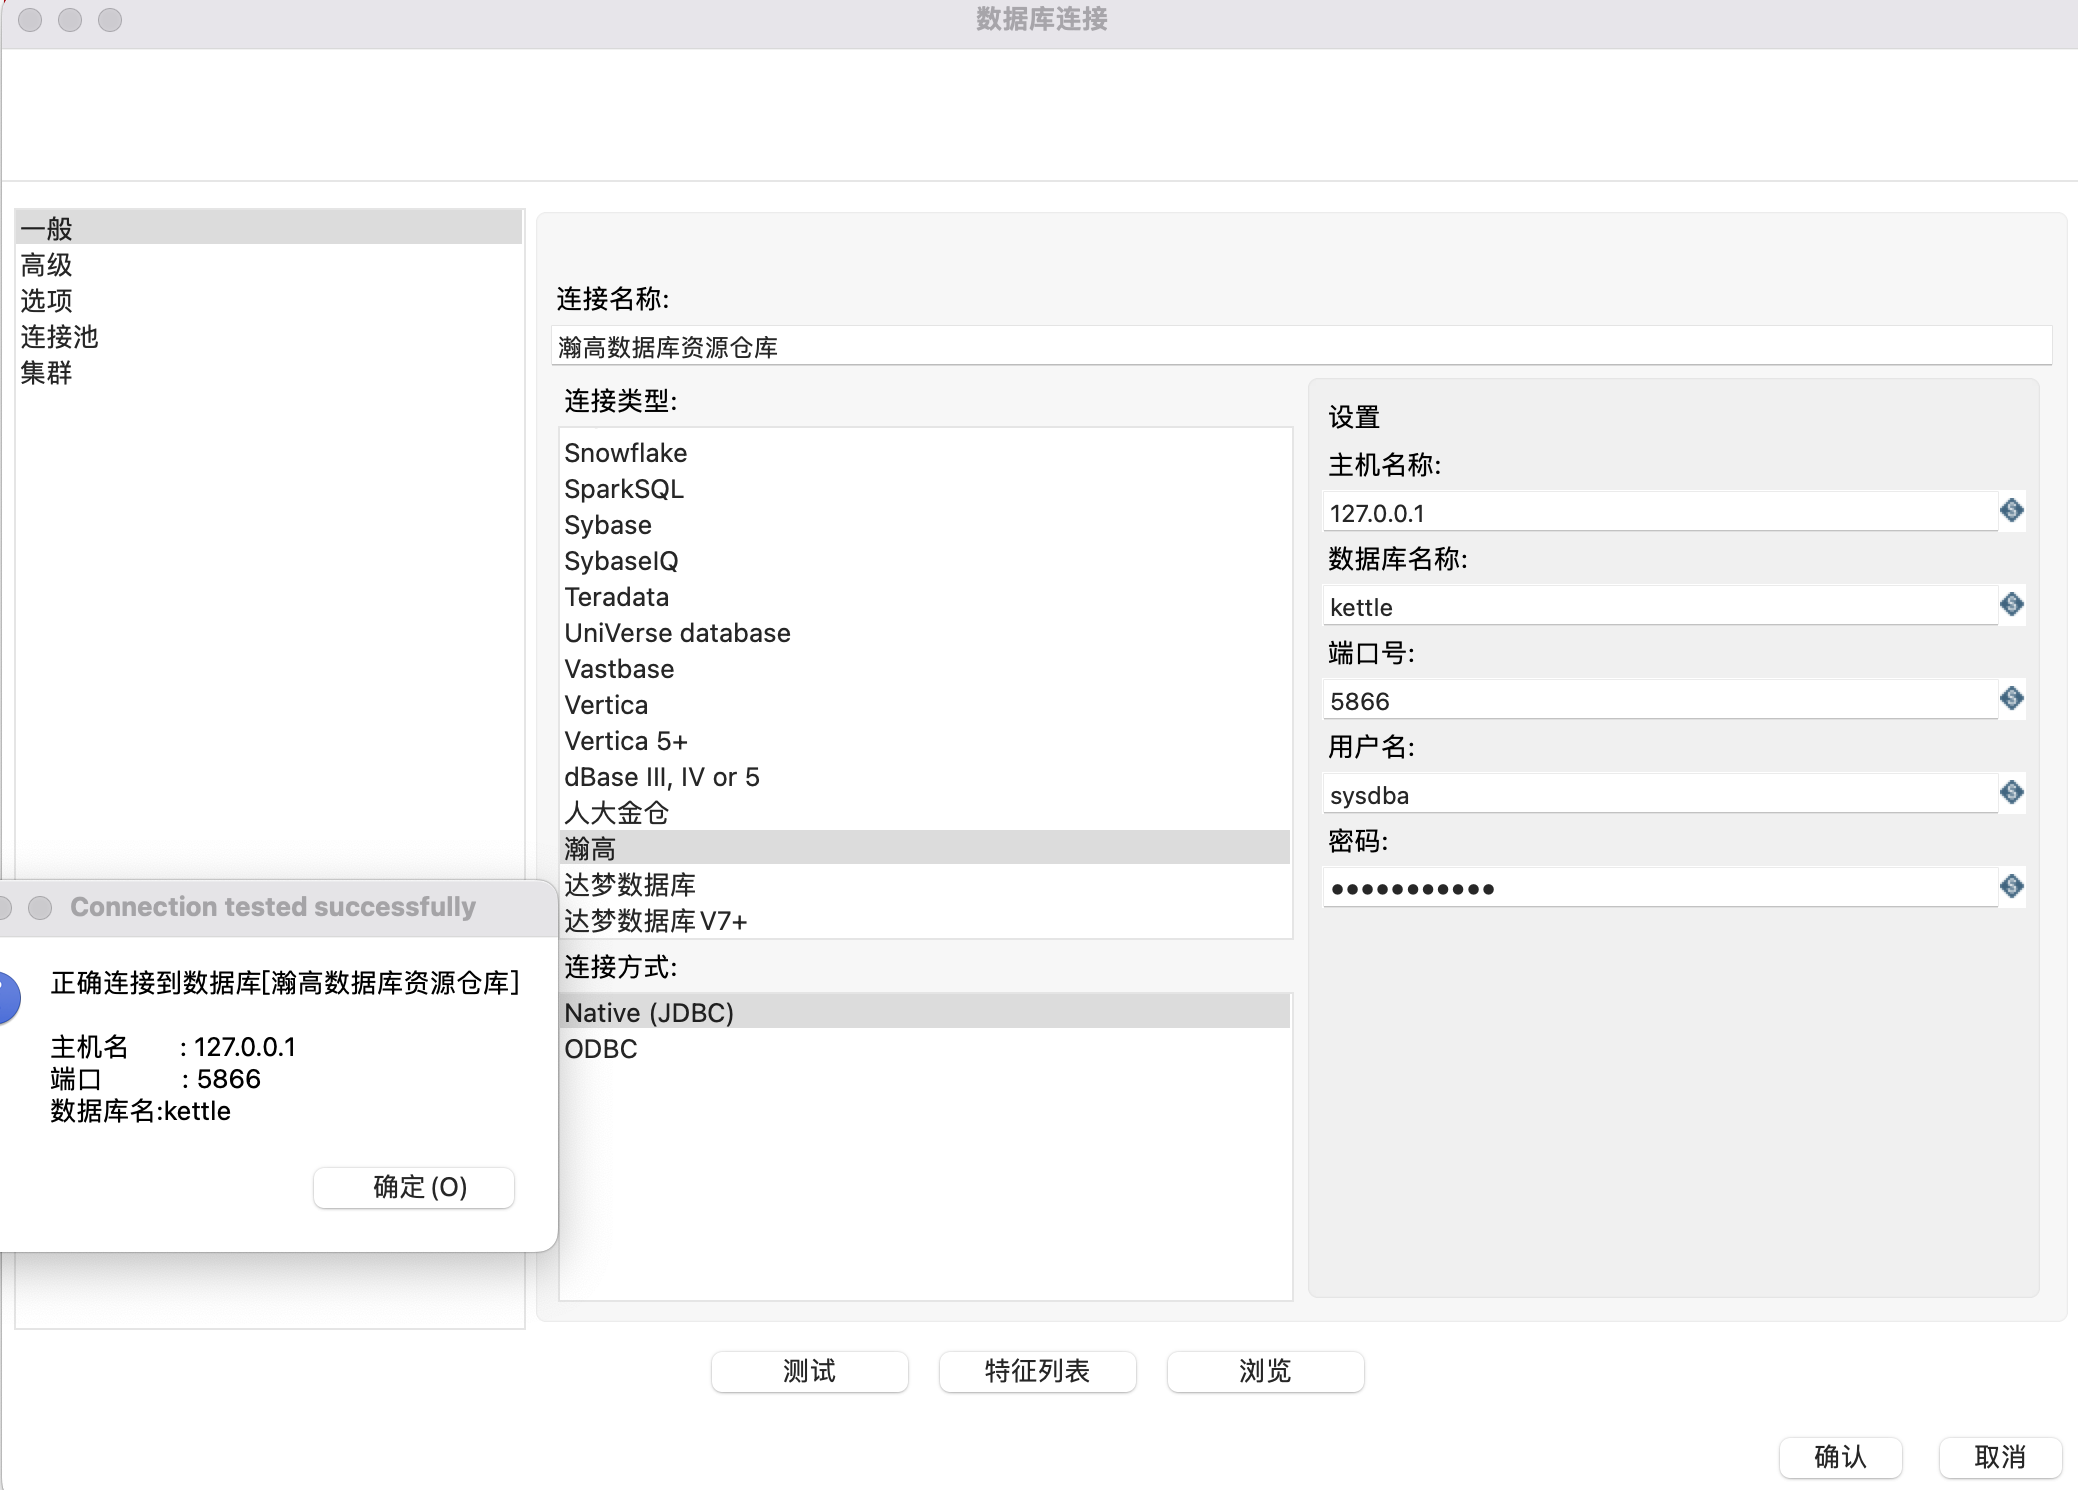Select Vastbase in connection type list
The height and width of the screenshot is (1490, 2078).
(619, 669)
